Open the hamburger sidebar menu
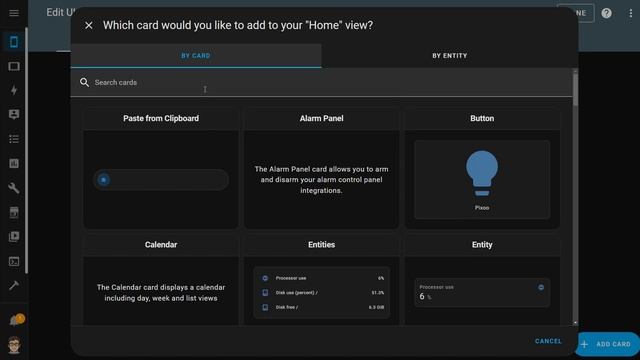Screen dimensions: 640x360 coord(14,13)
